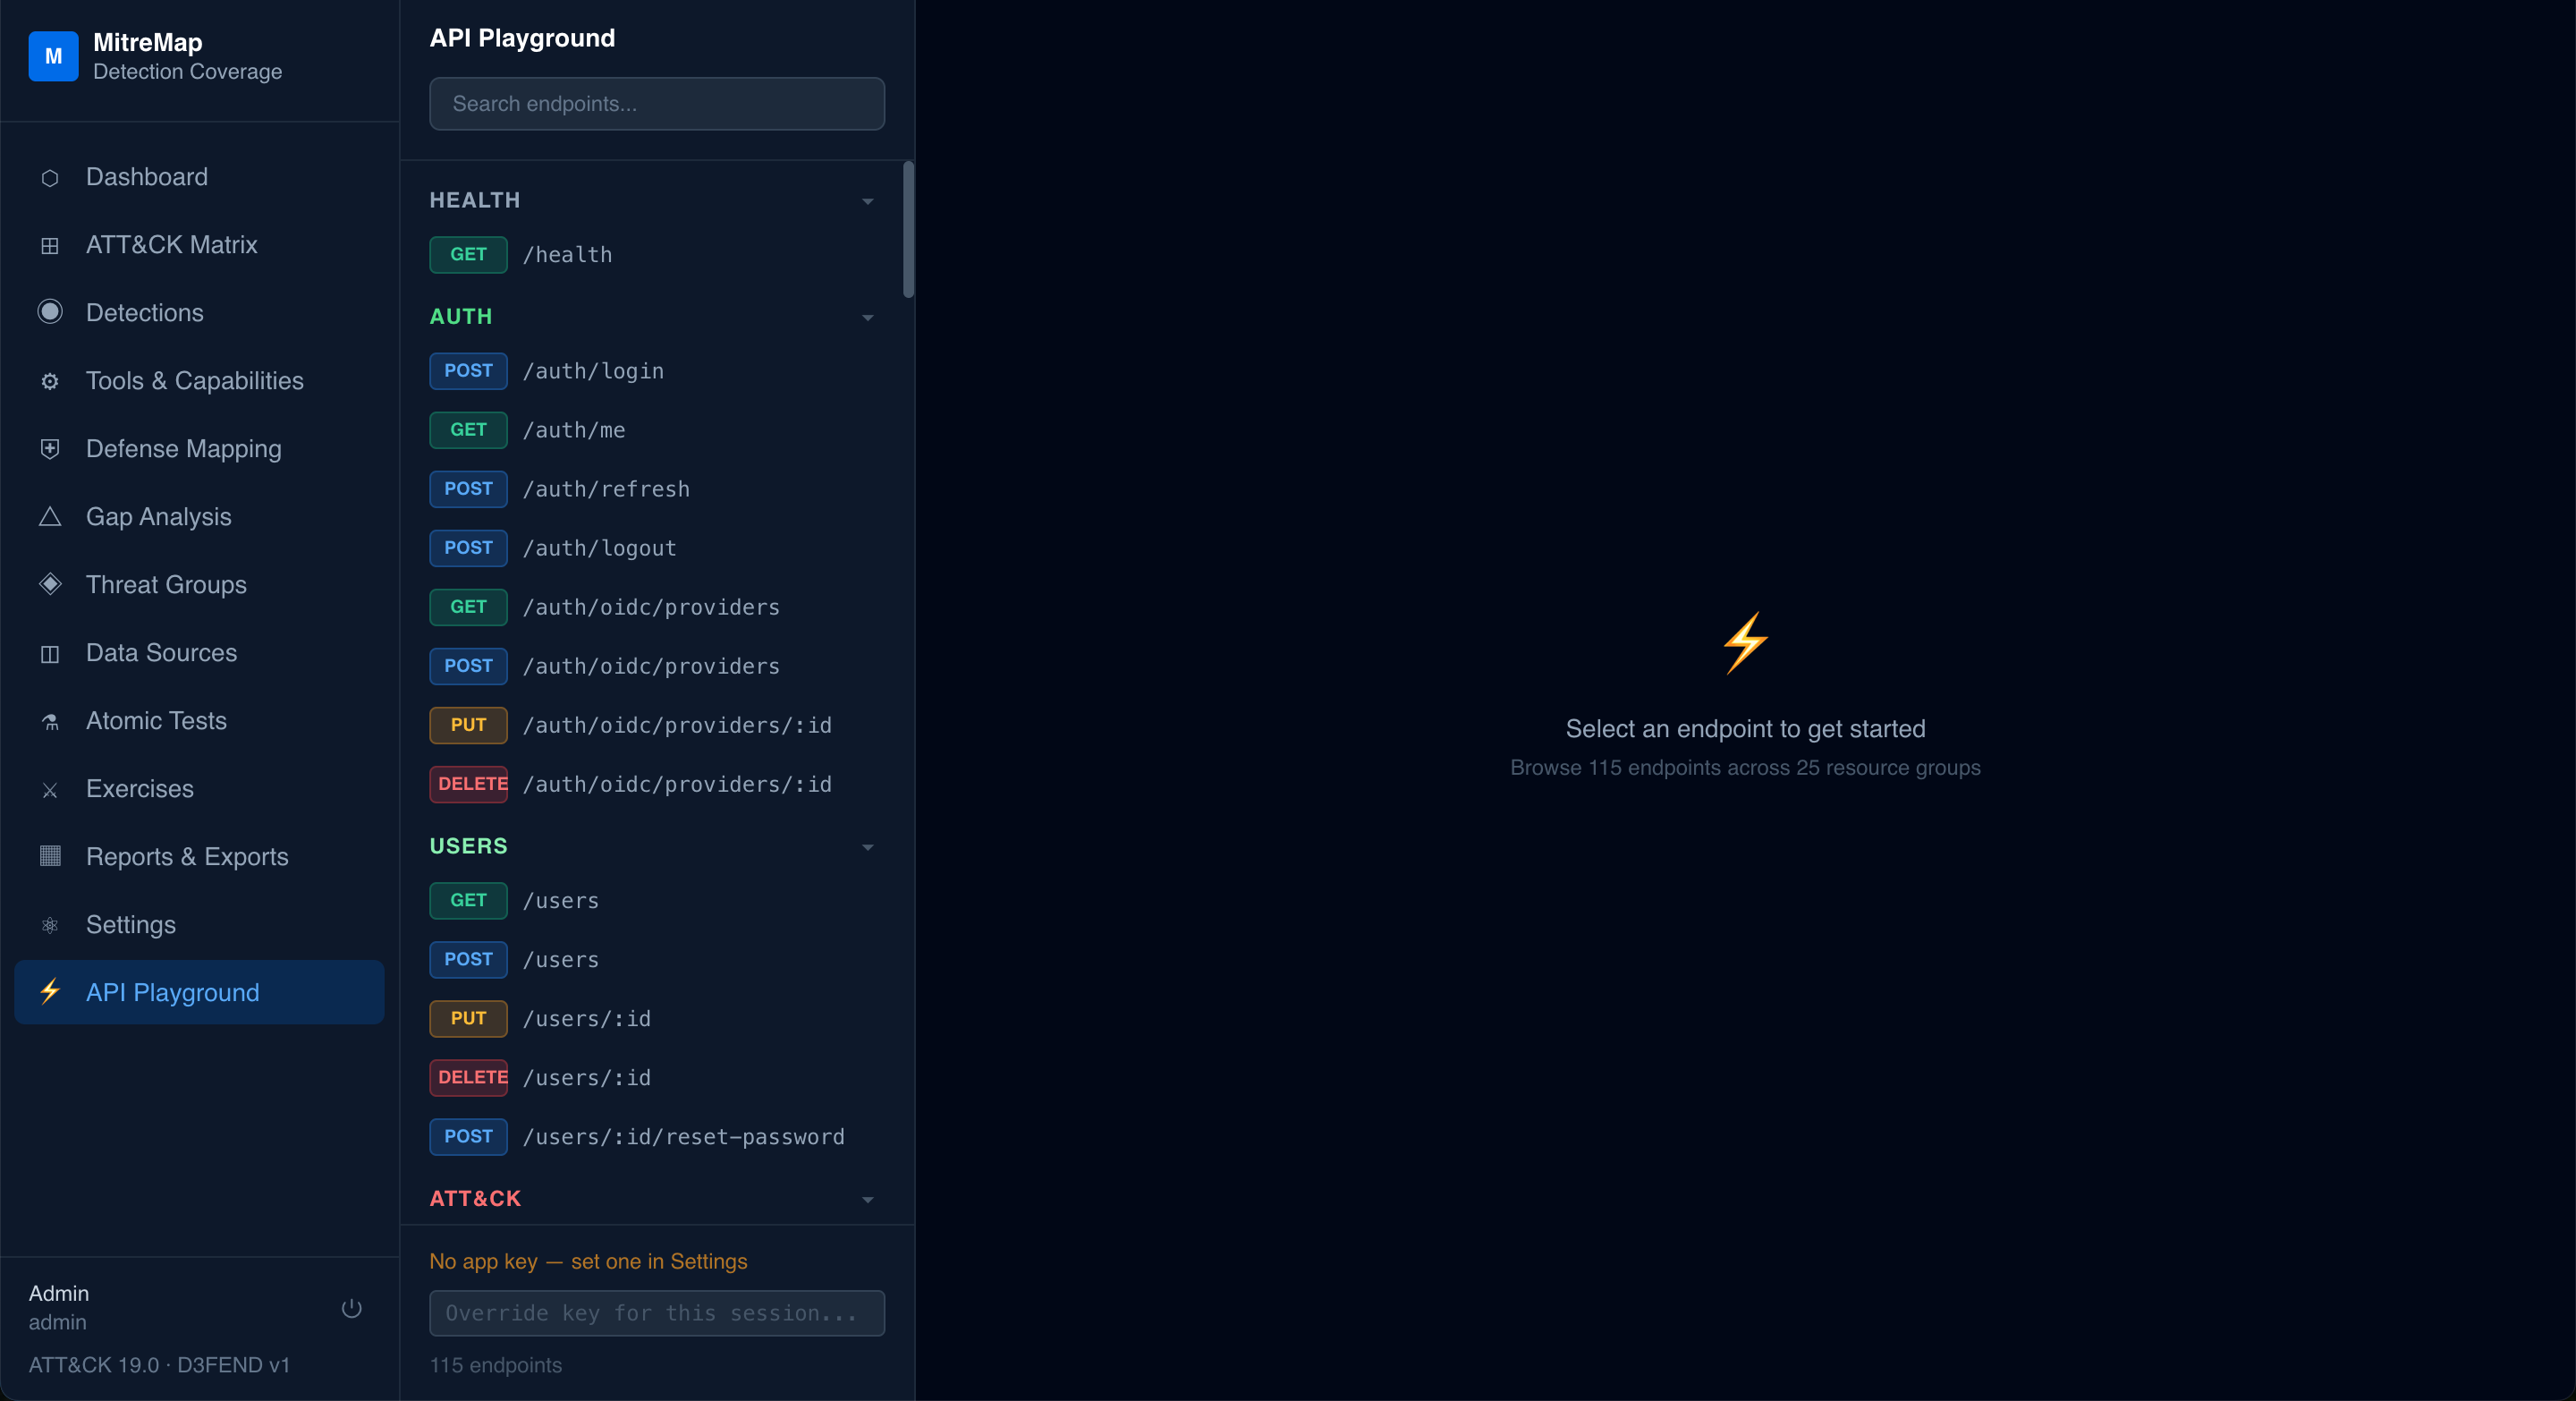Open Threat Groups page
The height and width of the screenshot is (1401, 2576).
[199, 585]
